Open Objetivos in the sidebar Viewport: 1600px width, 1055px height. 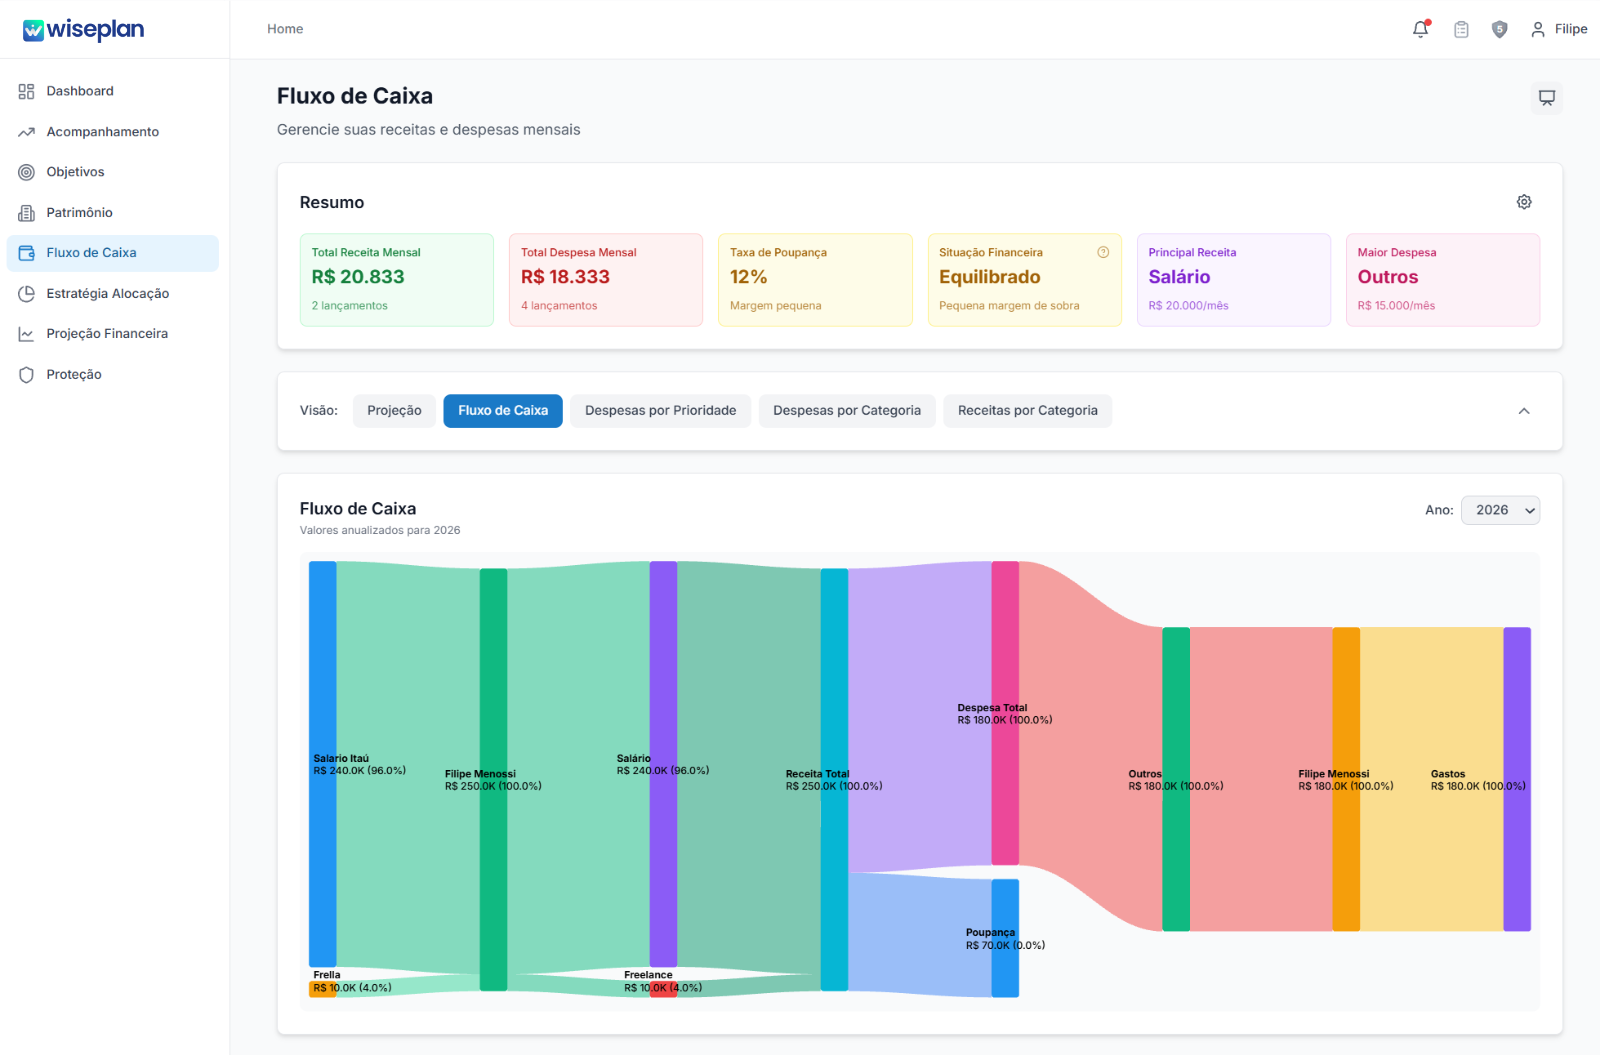pos(113,172)
